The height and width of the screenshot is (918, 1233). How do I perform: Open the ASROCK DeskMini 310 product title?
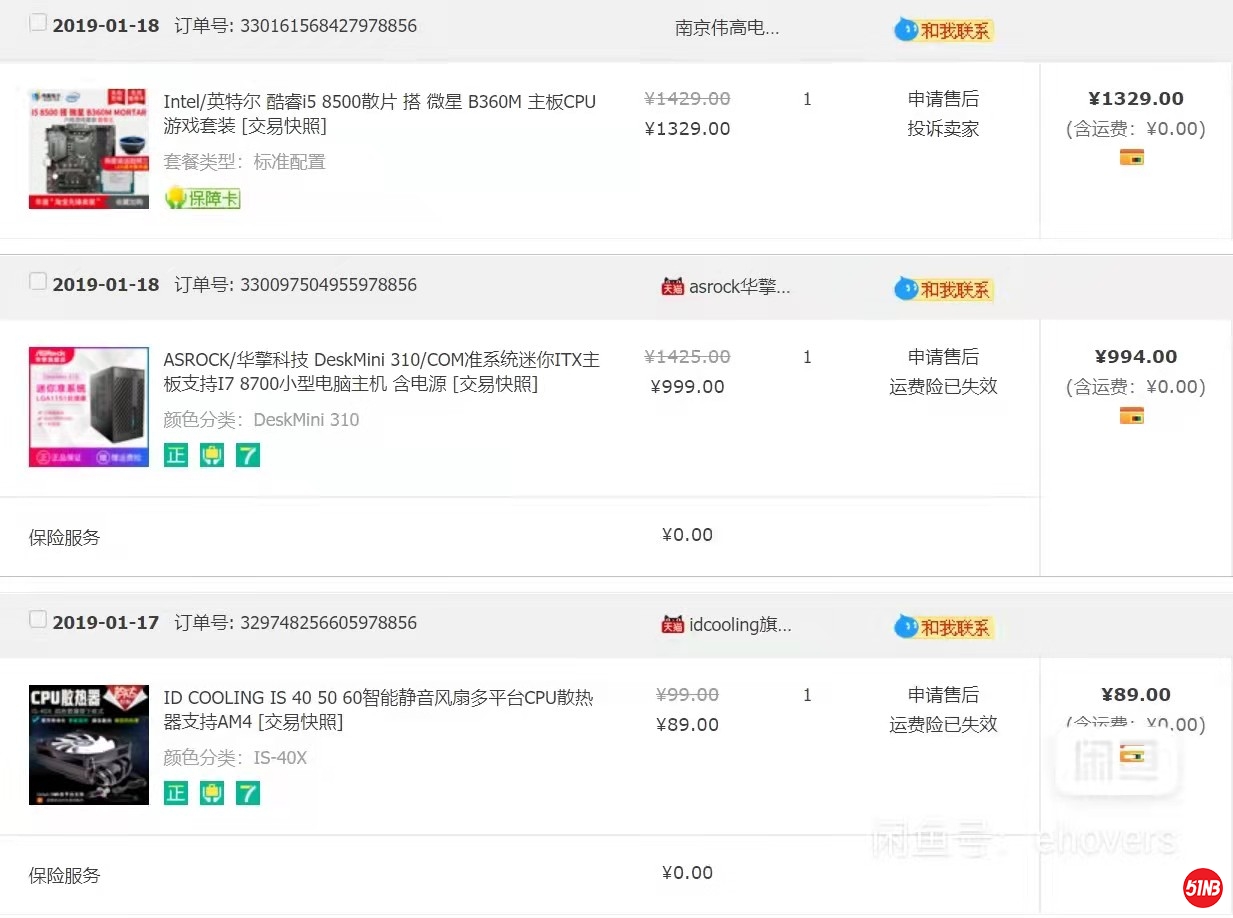tap(381, 371)
